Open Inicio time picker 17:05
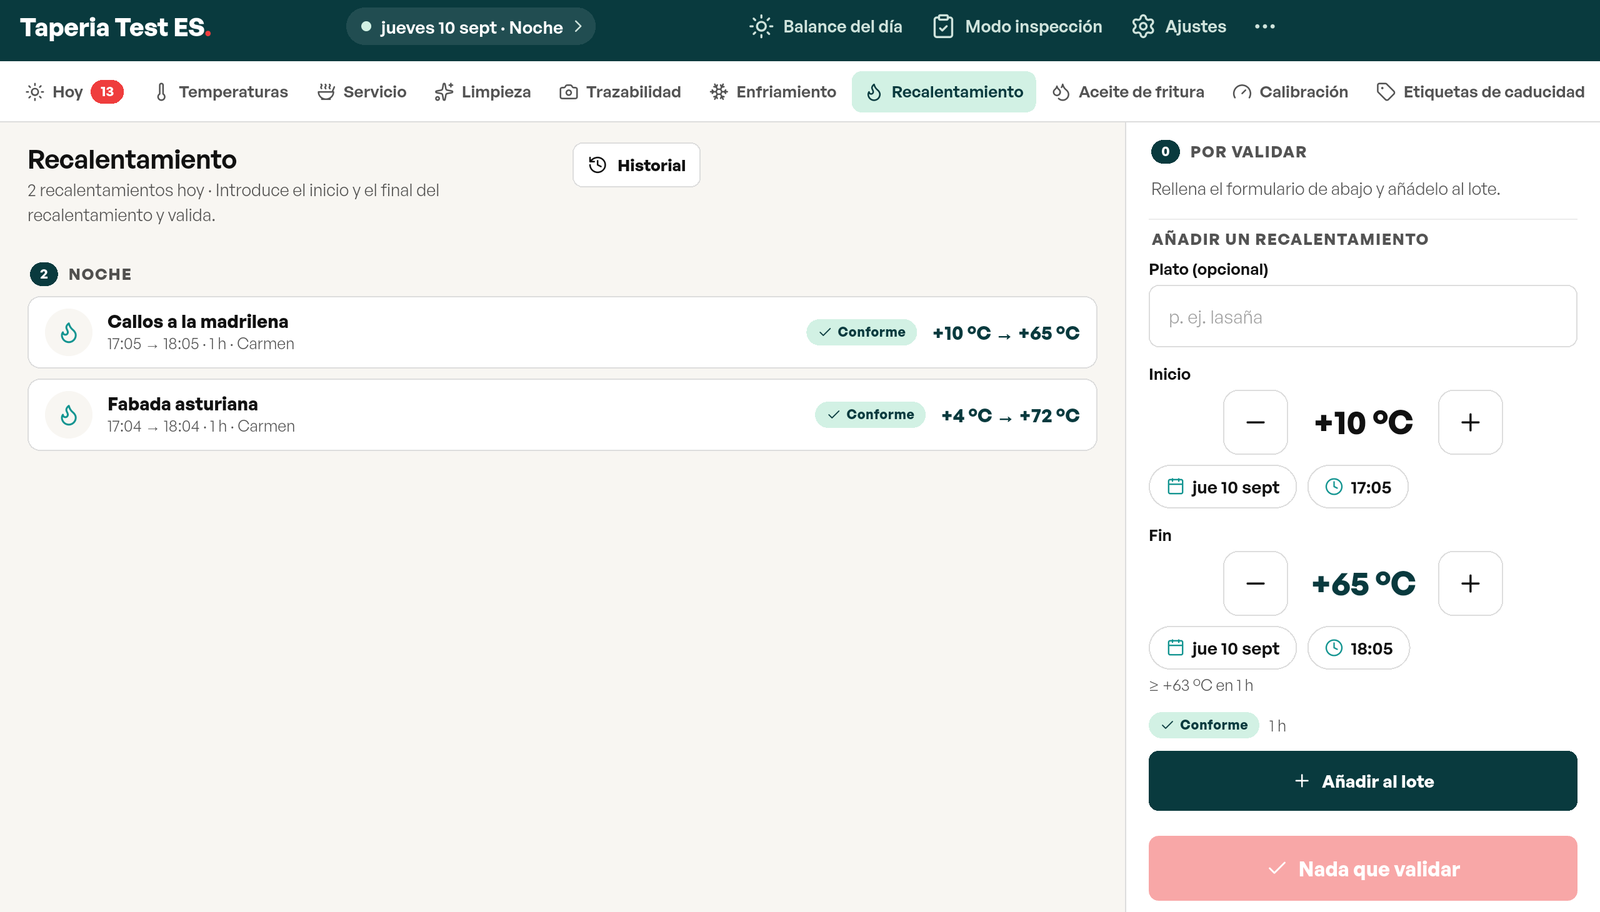Screen dimensions: 1600x912 (1358, 487)
